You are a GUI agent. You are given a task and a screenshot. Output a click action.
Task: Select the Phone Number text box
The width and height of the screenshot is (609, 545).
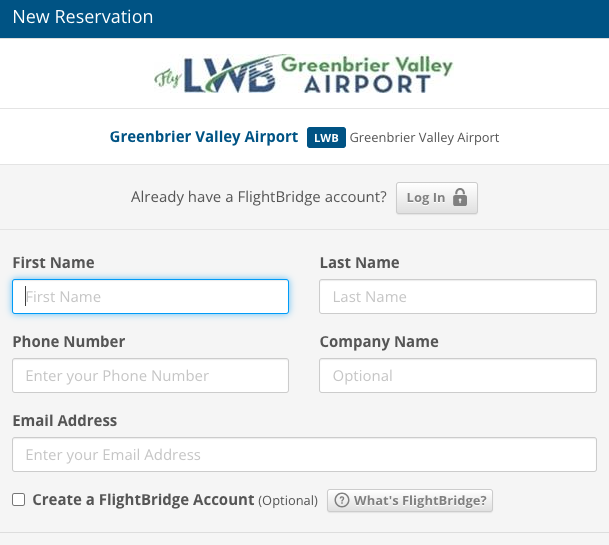coord(151,376)
